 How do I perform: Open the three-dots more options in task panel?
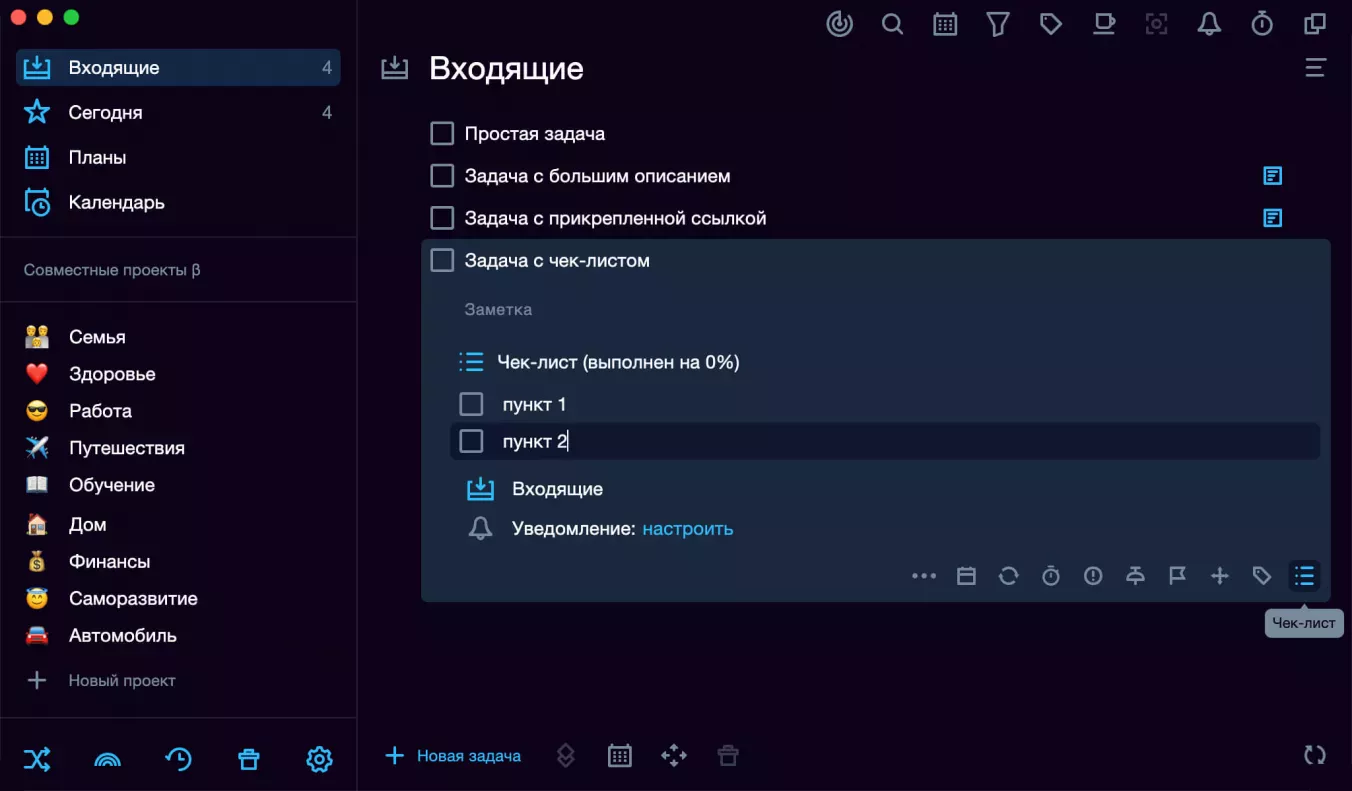[924, 576]
